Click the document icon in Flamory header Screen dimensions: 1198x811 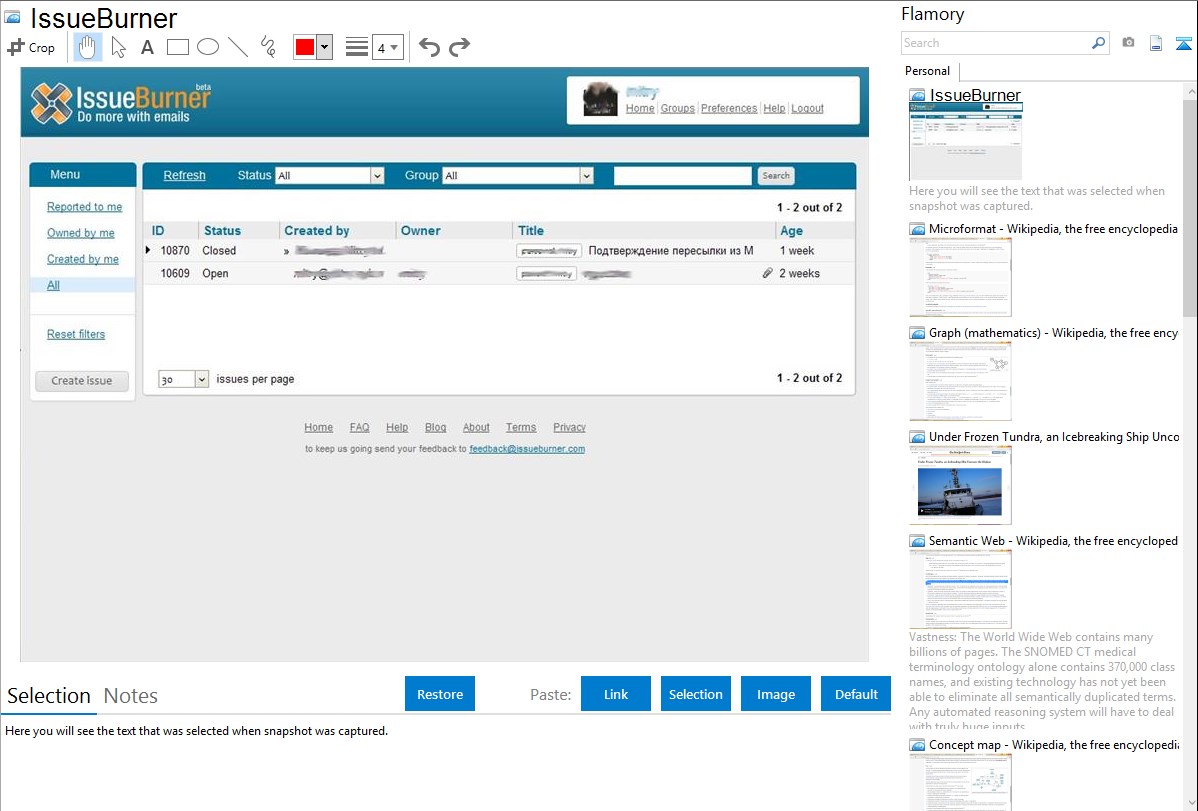click(1156, 43)
